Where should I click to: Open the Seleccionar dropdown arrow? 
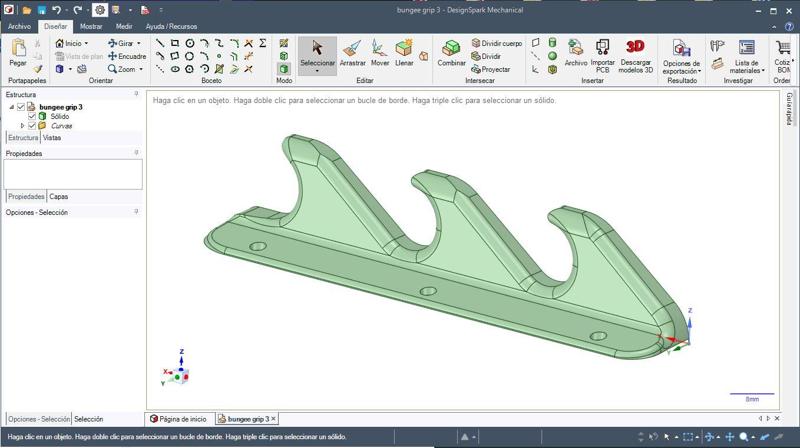coord(318,72)
